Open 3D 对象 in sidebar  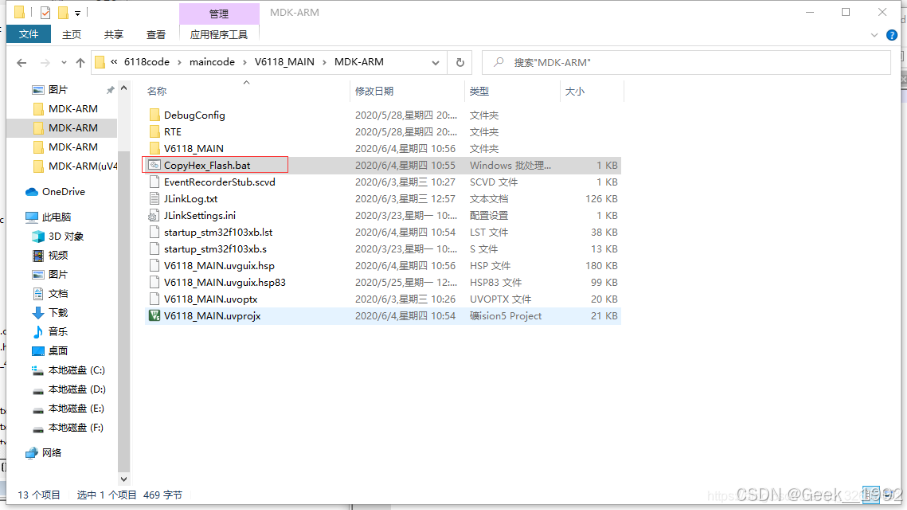[x=65, y=236]
